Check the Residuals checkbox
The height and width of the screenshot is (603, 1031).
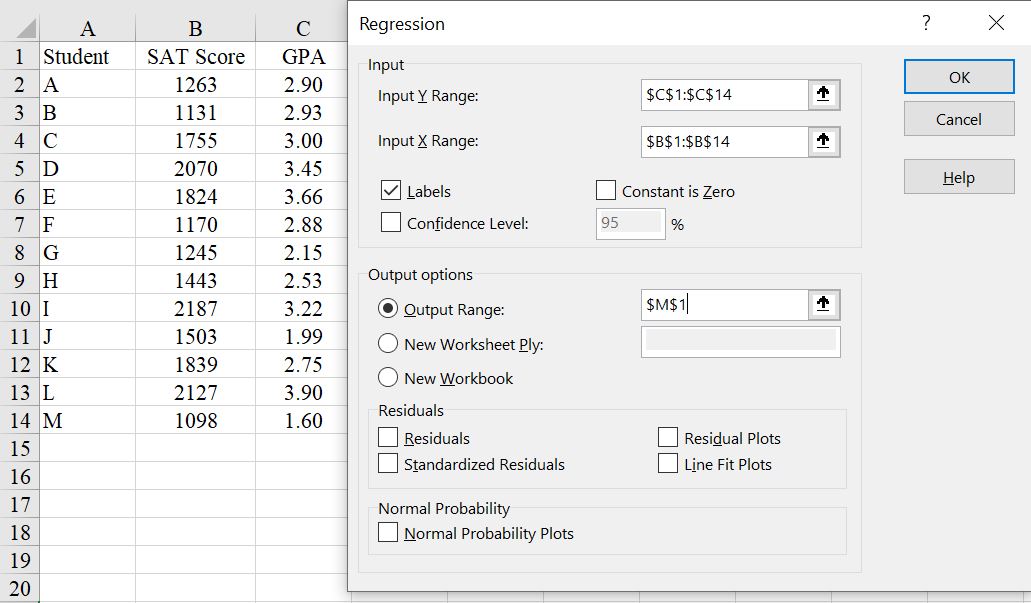(x=388, y=438)
